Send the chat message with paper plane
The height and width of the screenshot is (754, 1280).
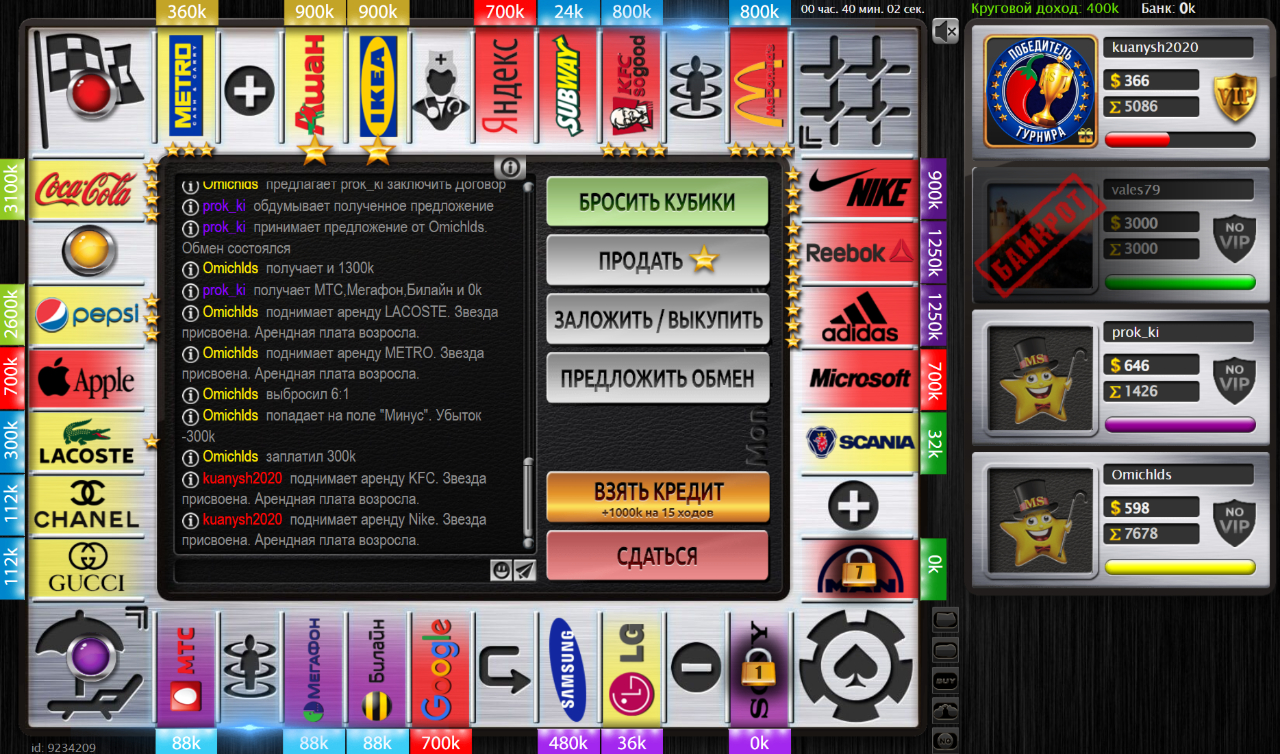525,570
